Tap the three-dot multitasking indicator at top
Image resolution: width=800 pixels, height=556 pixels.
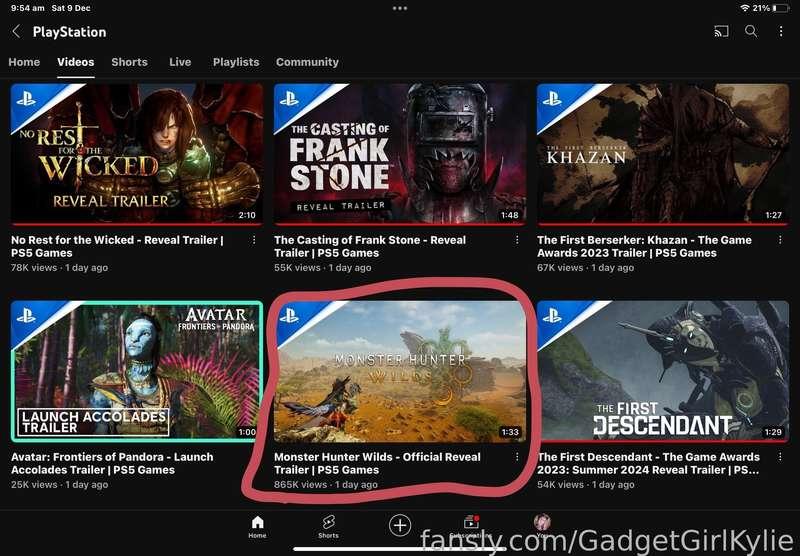[x=400, y=8]
